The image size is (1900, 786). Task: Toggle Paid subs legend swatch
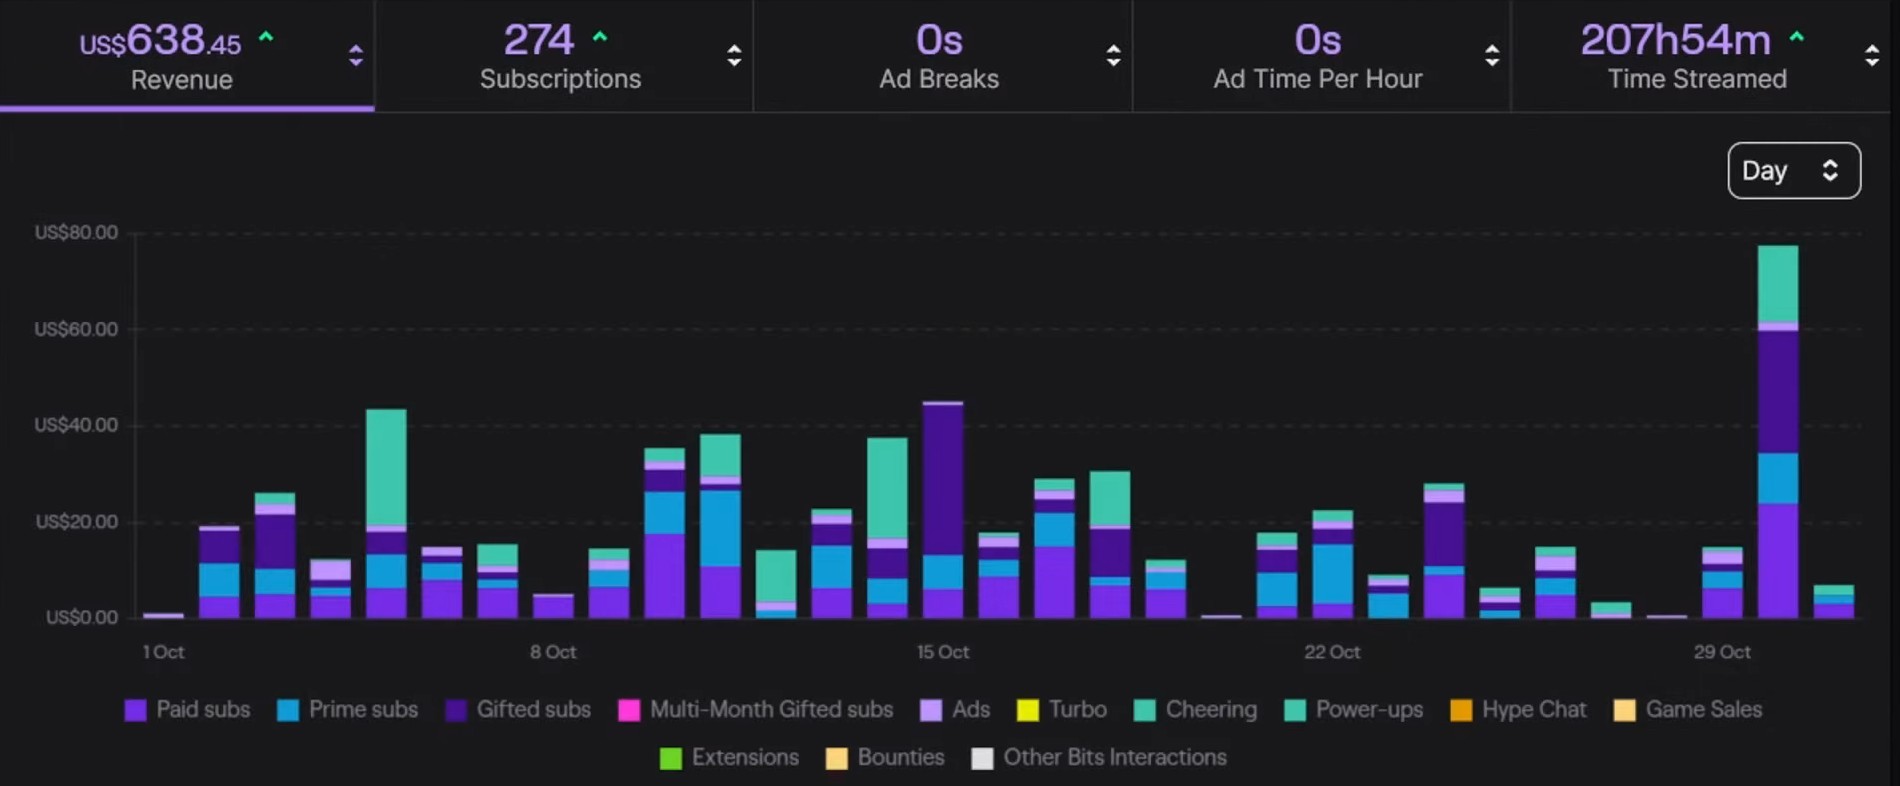pos(135,710)
